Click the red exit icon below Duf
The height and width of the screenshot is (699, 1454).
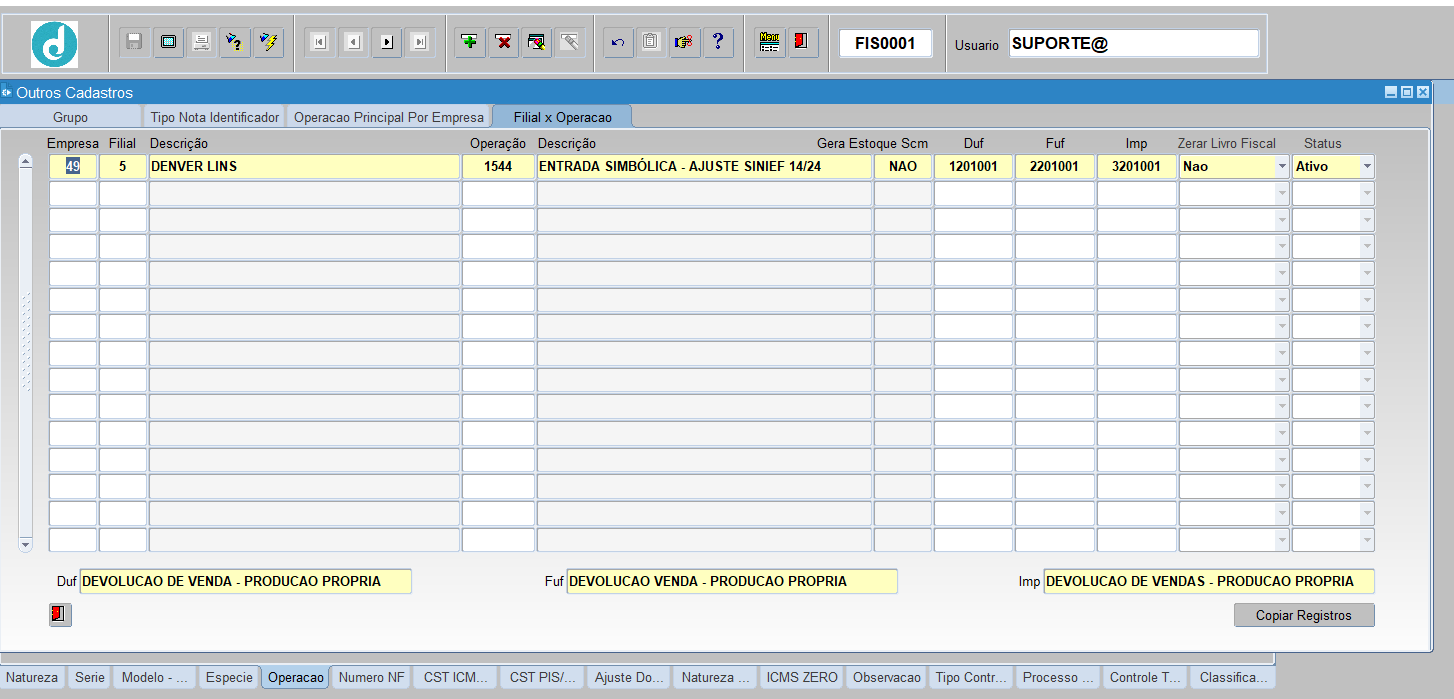(60, 614)
